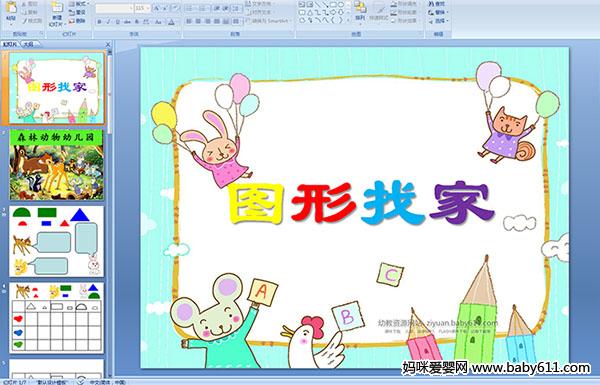Toggle bold formatting
The height and width of the screenshot is (385, 600).
[x=99, y=22]
